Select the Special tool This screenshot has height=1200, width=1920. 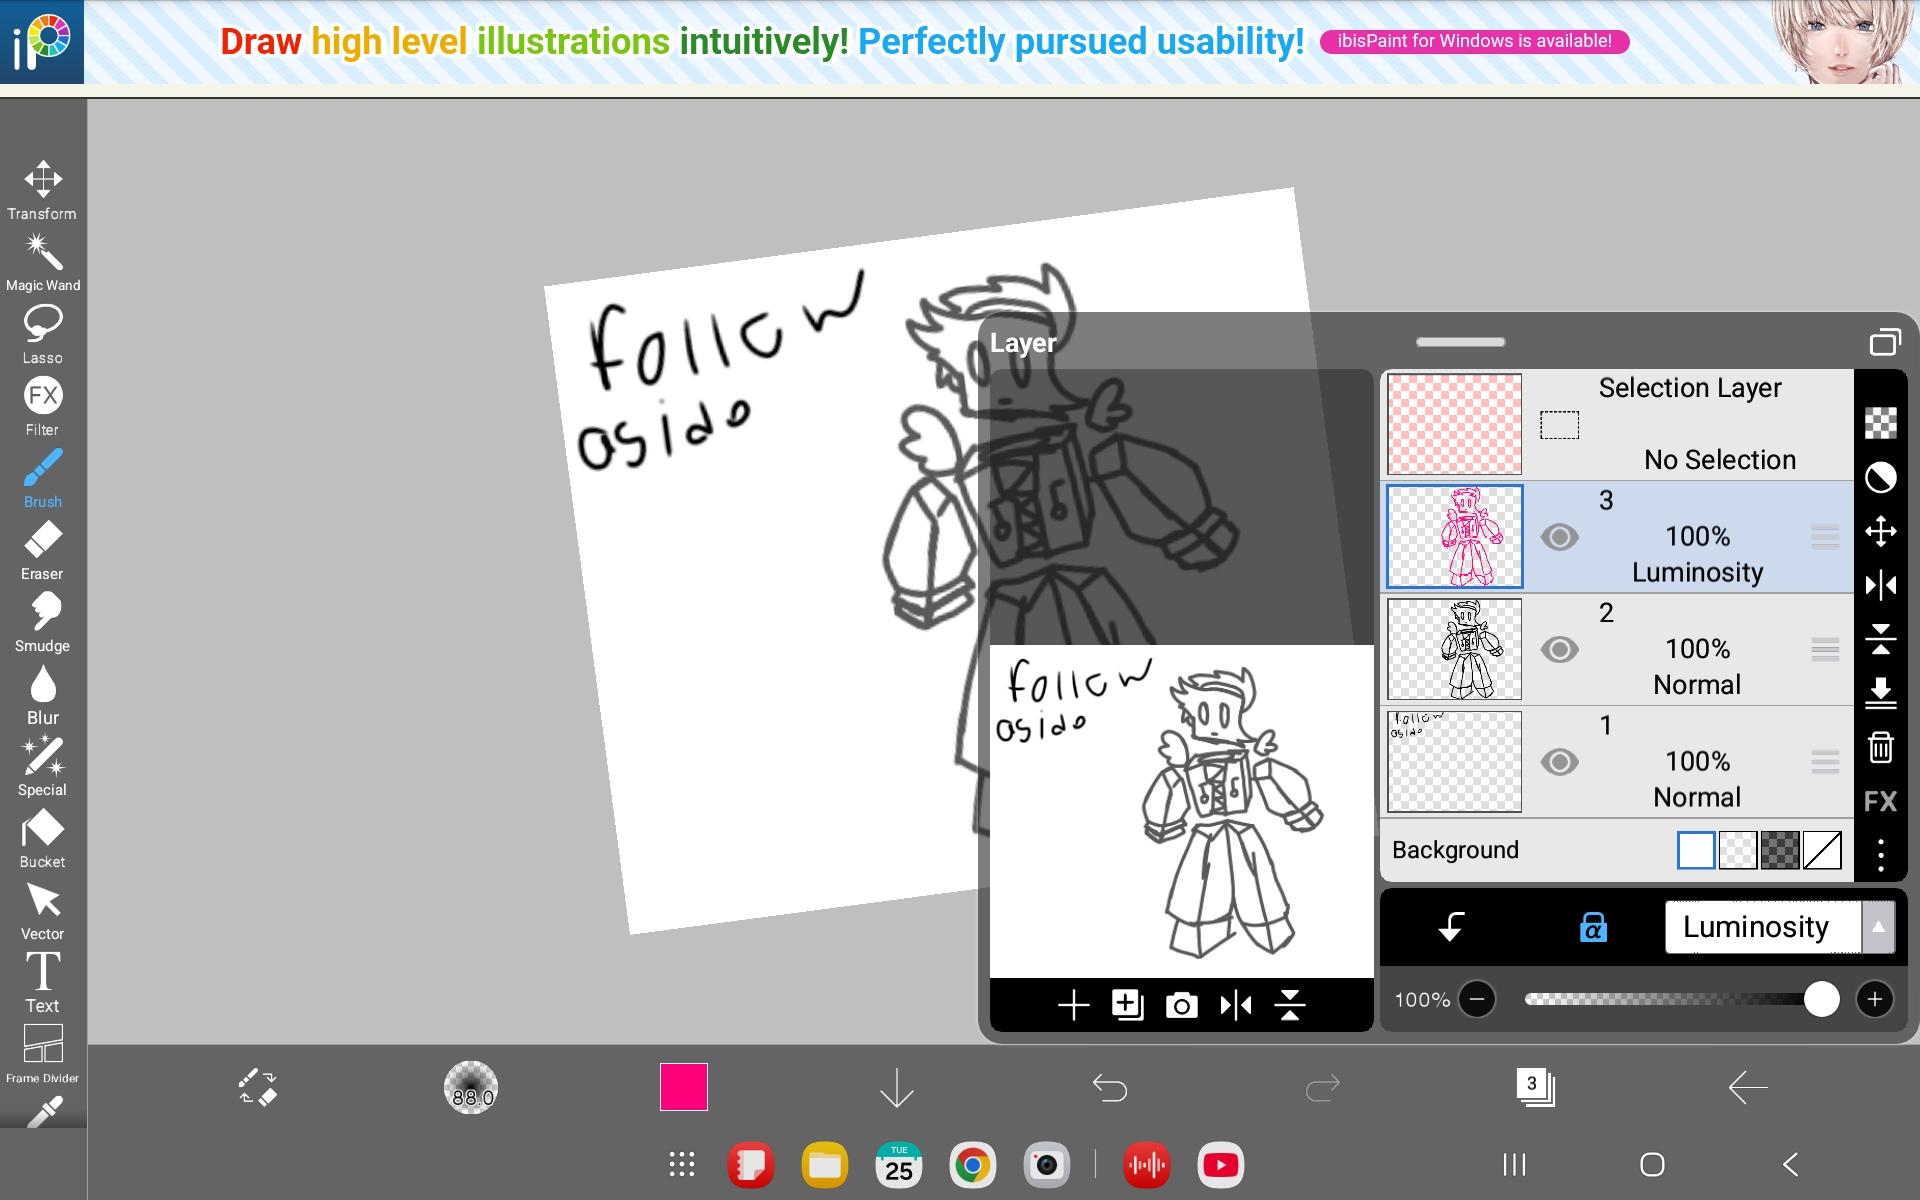42,766
